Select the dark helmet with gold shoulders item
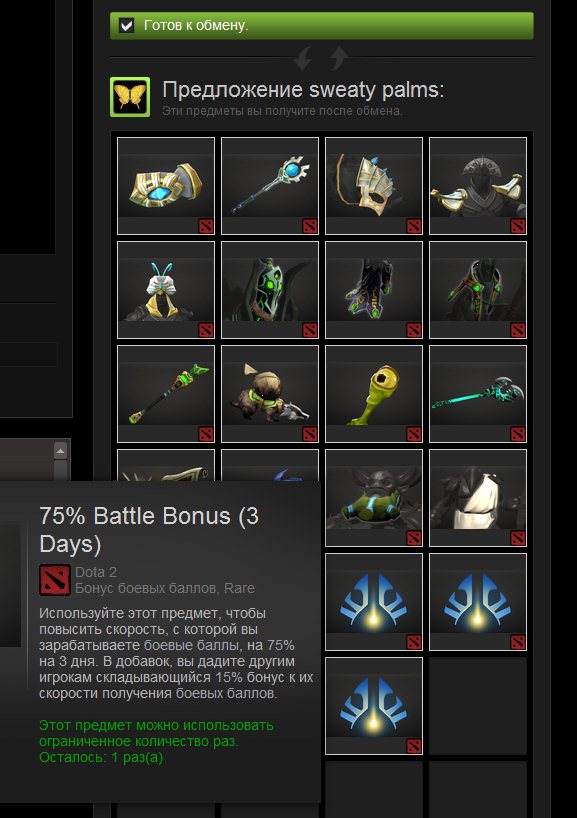 (478, 186)
